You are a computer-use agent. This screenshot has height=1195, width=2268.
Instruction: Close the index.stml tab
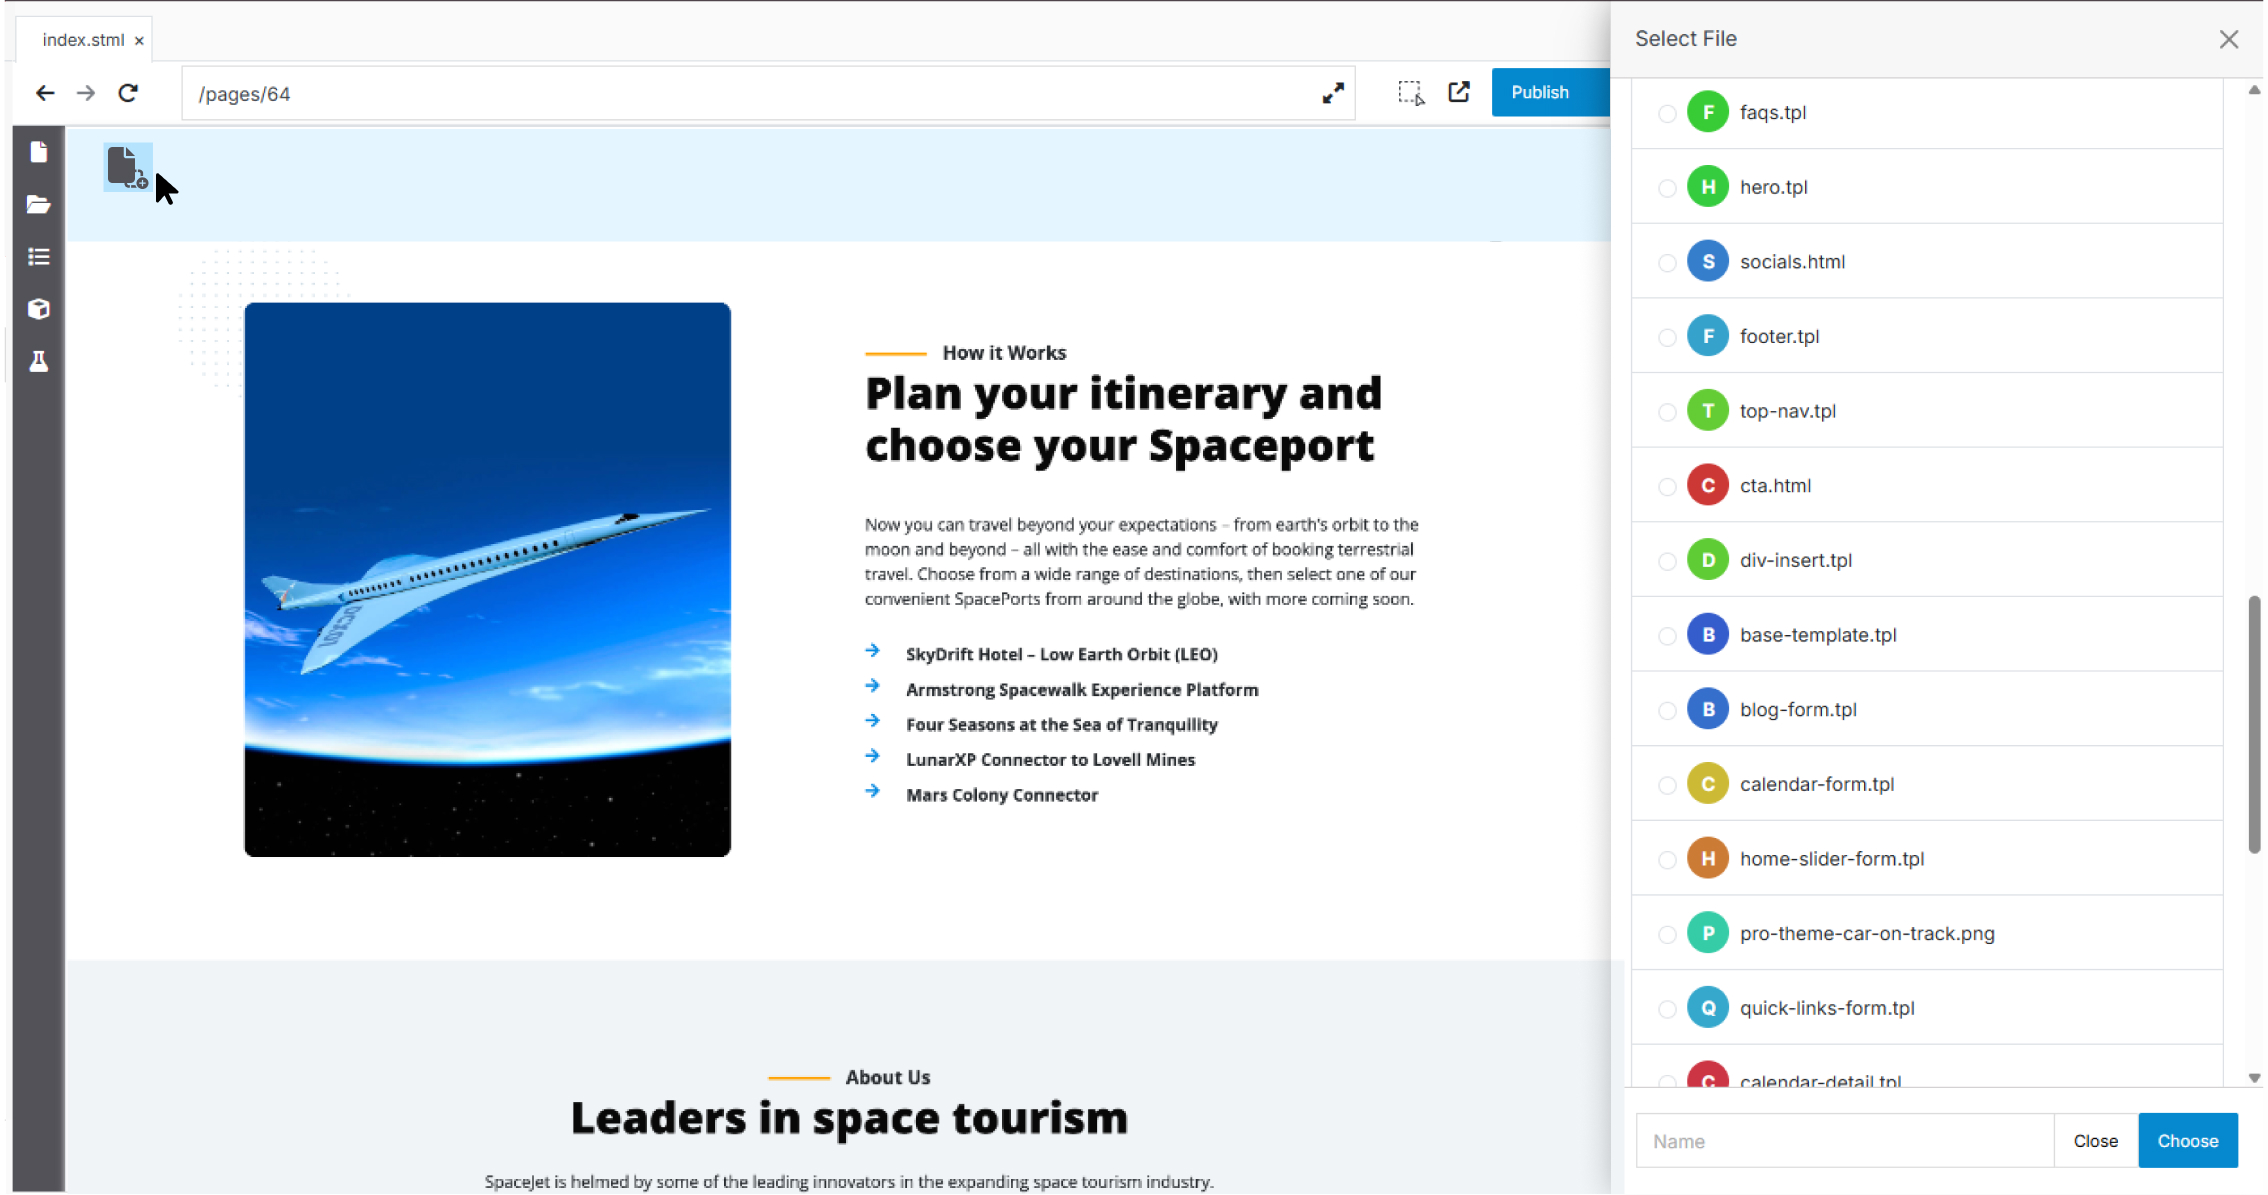point(139,41)
